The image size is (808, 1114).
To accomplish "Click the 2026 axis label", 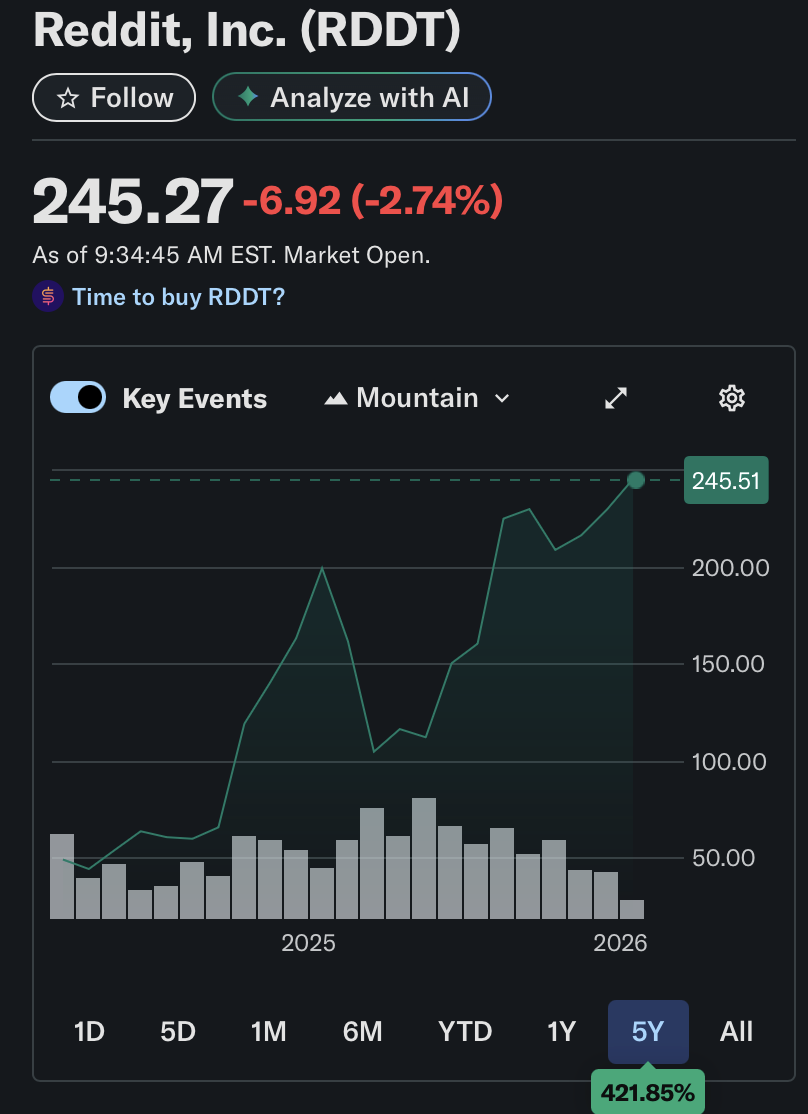I will [620, 943].
